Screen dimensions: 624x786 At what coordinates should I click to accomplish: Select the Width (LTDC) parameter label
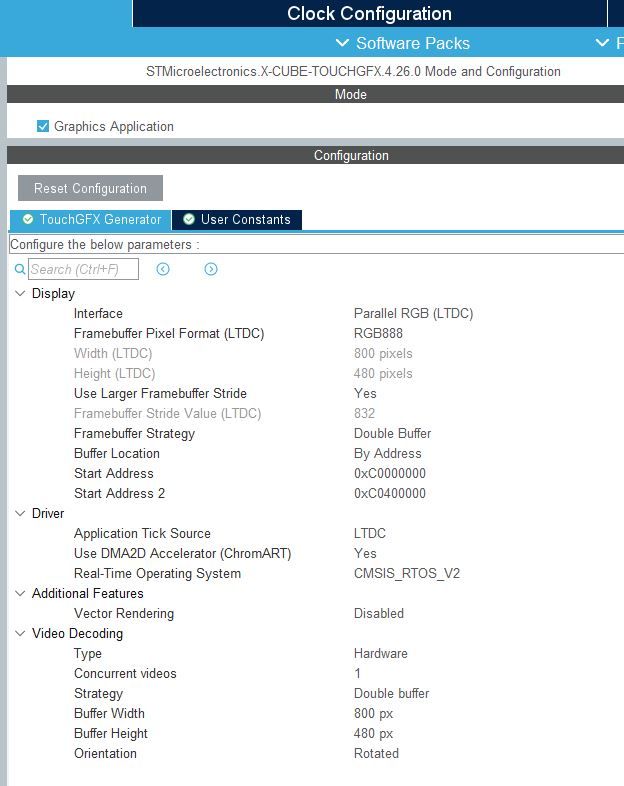pos(113,353)
